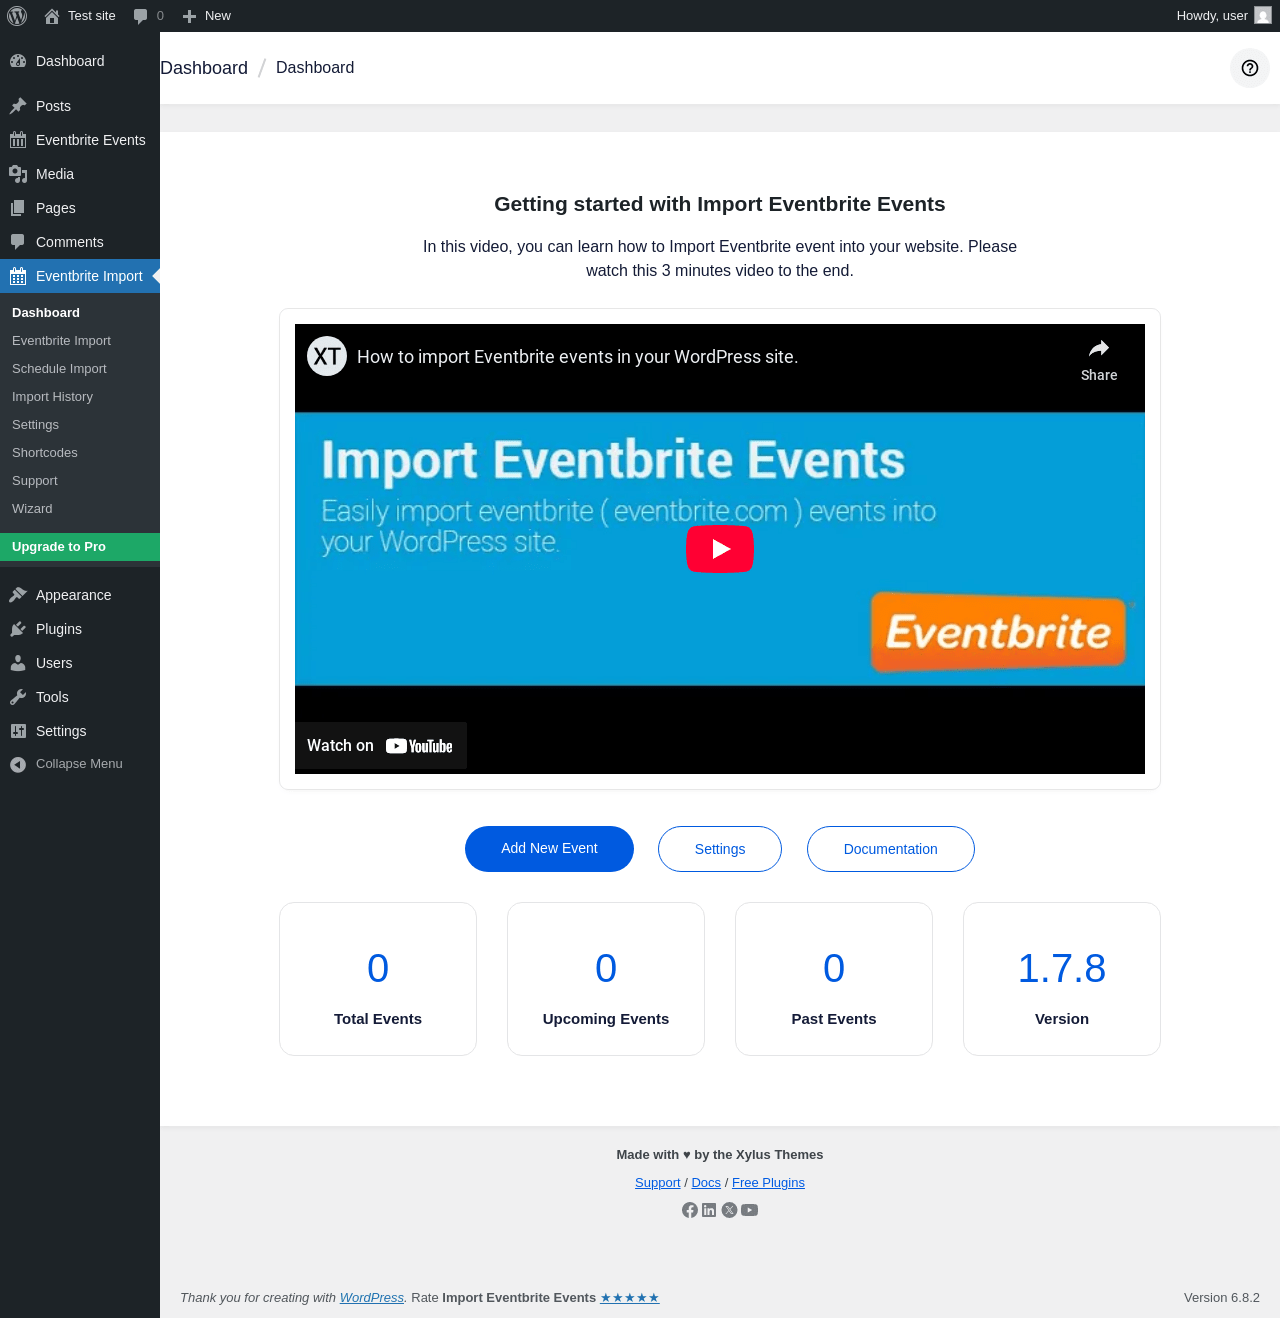Click the Dashboard gauge icon in sidebar
The height and width of the screenshot is (1318, 1280).
click(x=18, y=61)
